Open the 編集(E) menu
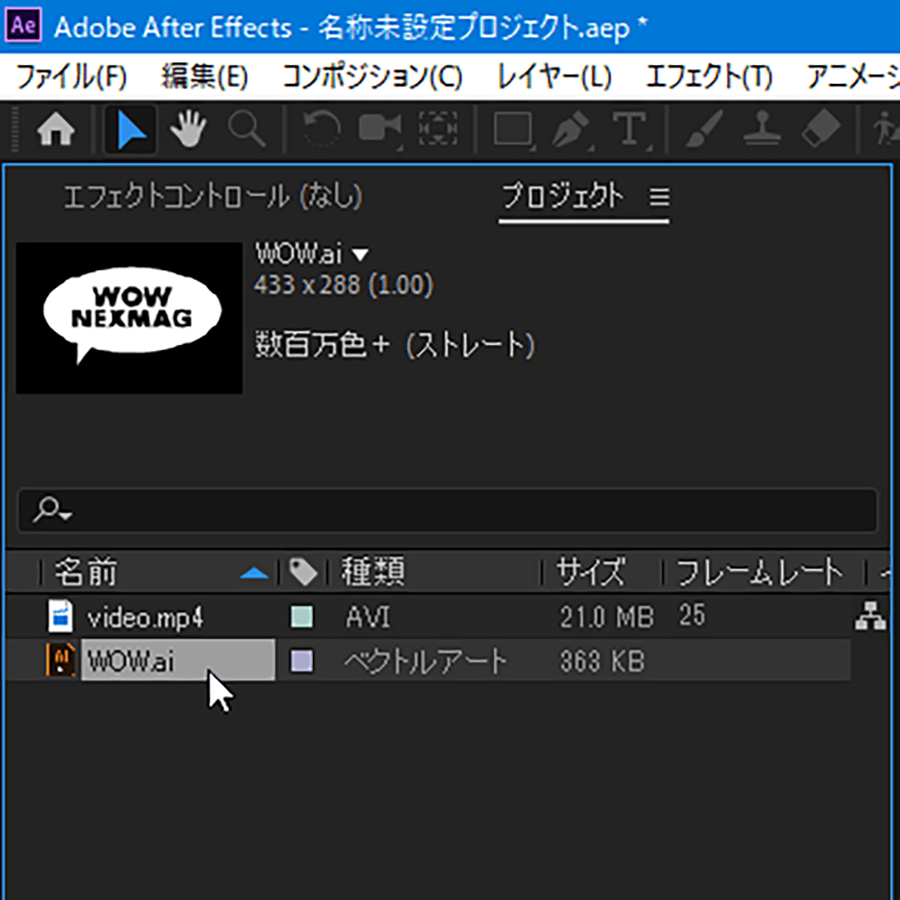The height and width of the screenshot is (900, 900). (x=205, y=77)
